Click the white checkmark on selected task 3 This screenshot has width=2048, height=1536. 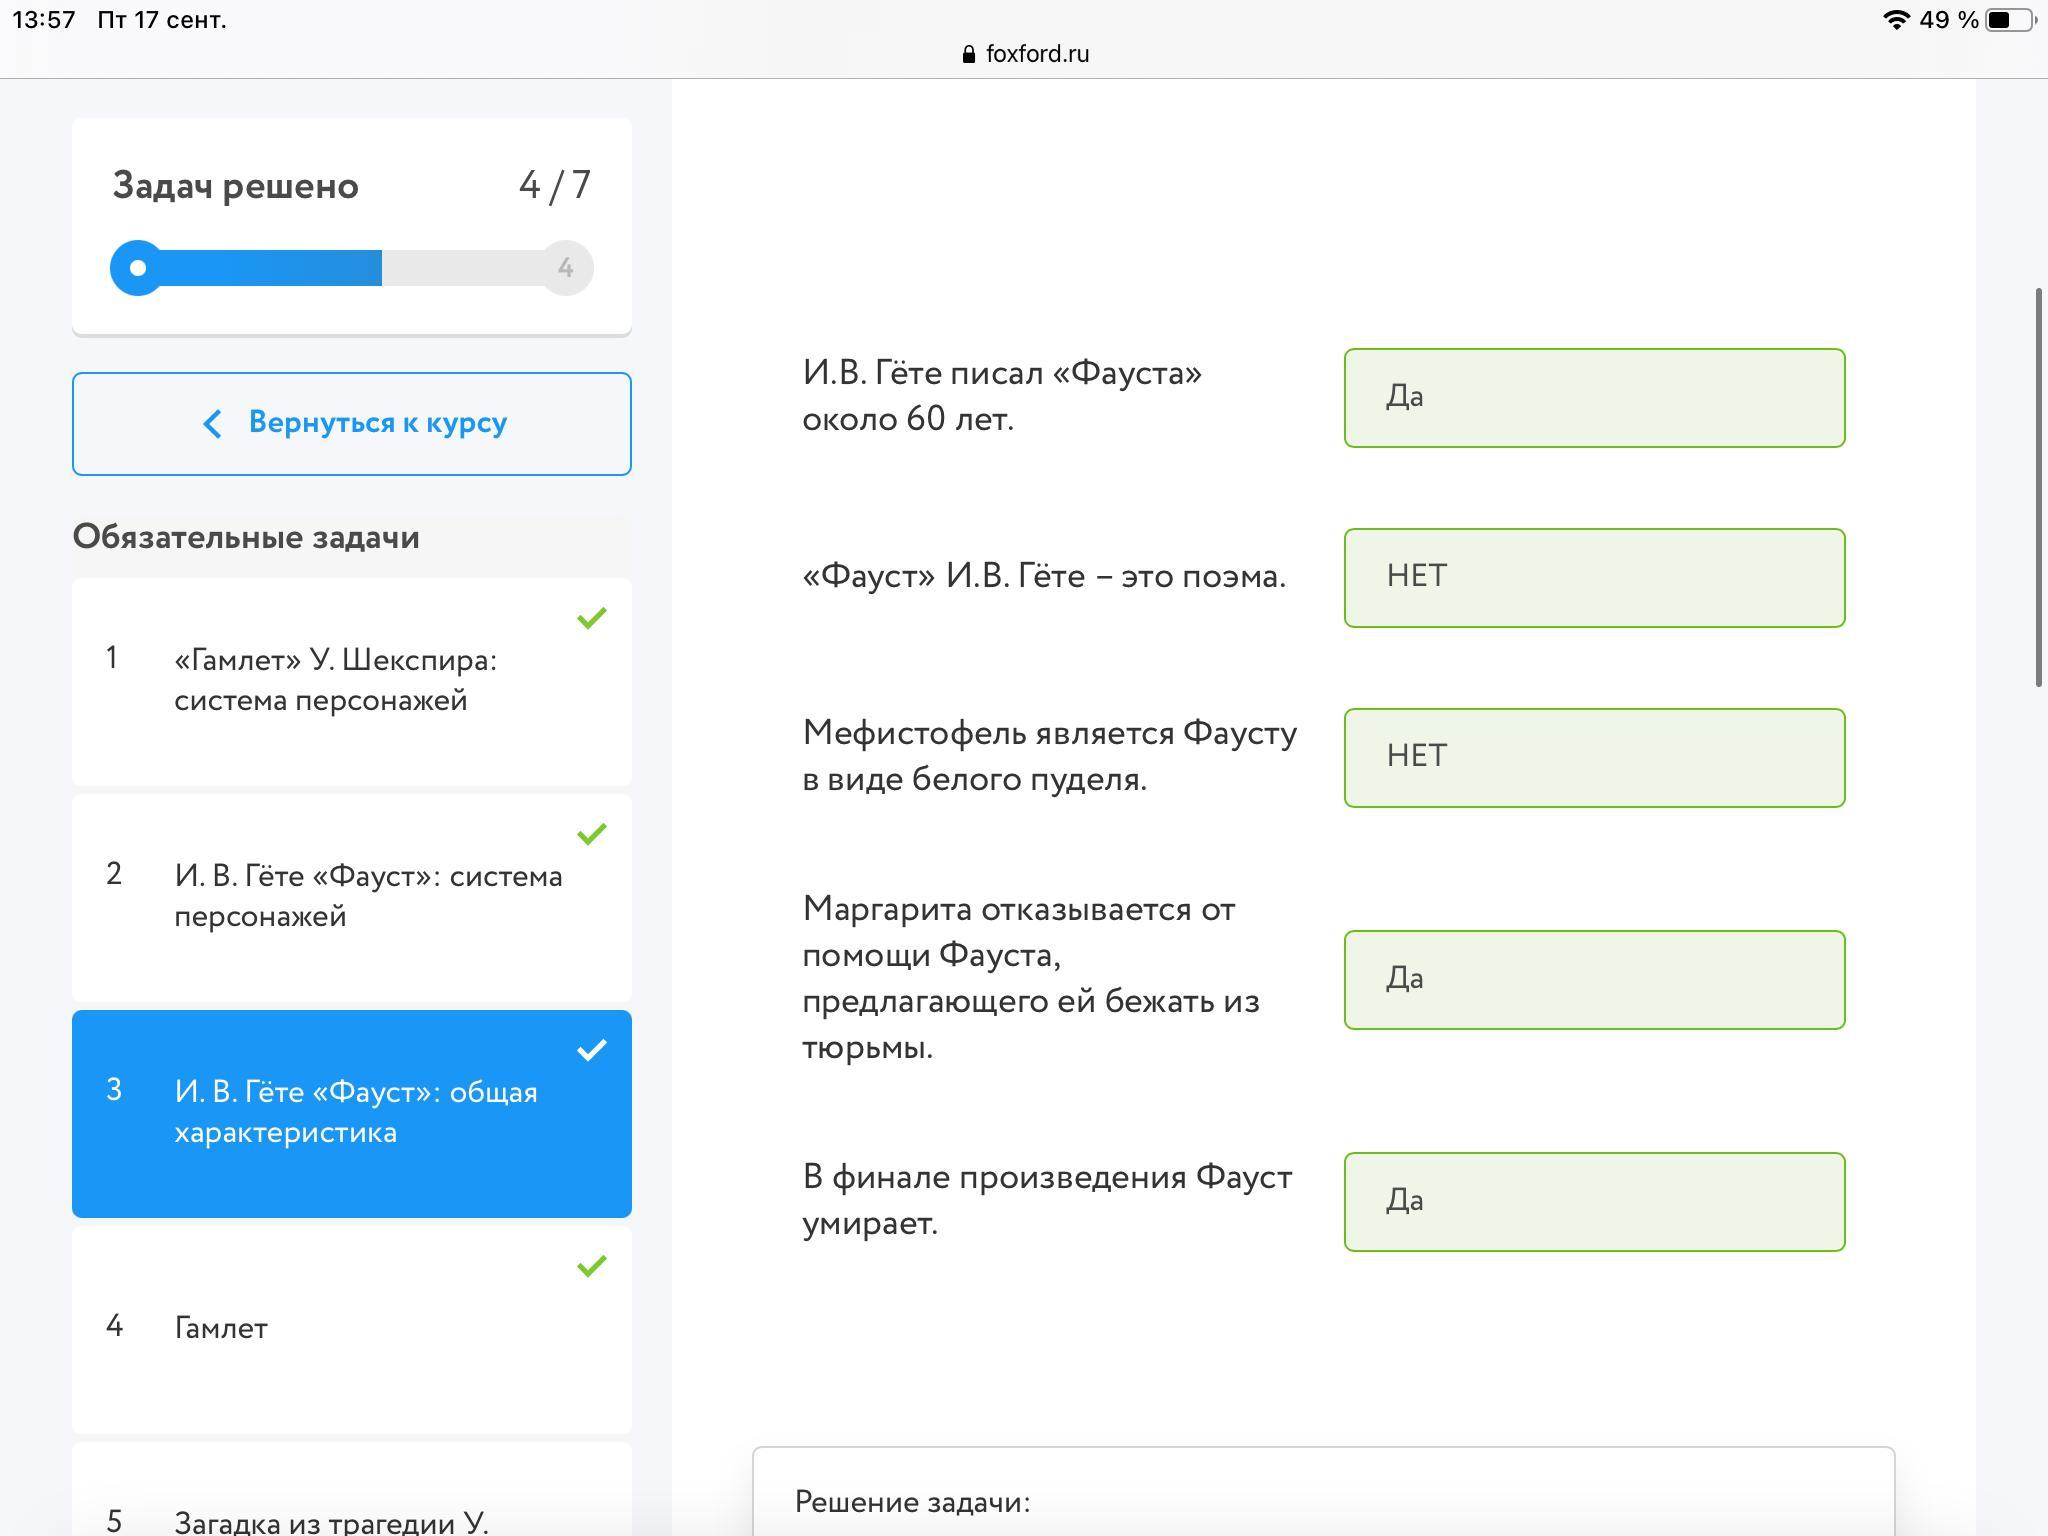[592, 1050]
